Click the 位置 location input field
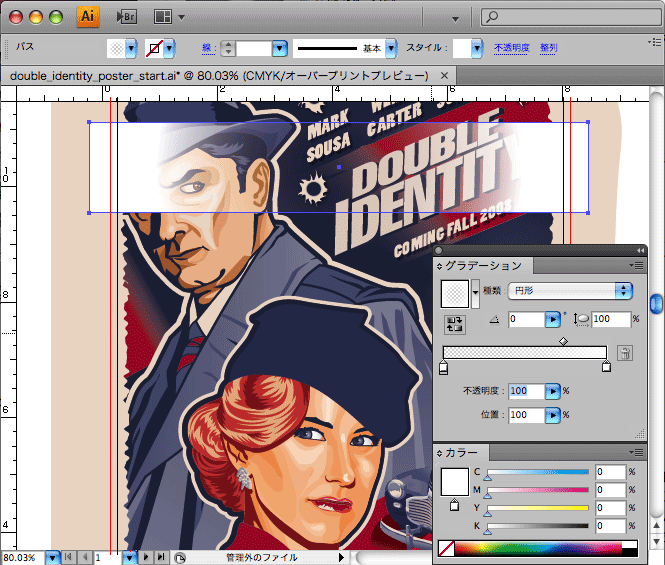The image size is (665, 565). pos(526,415)
